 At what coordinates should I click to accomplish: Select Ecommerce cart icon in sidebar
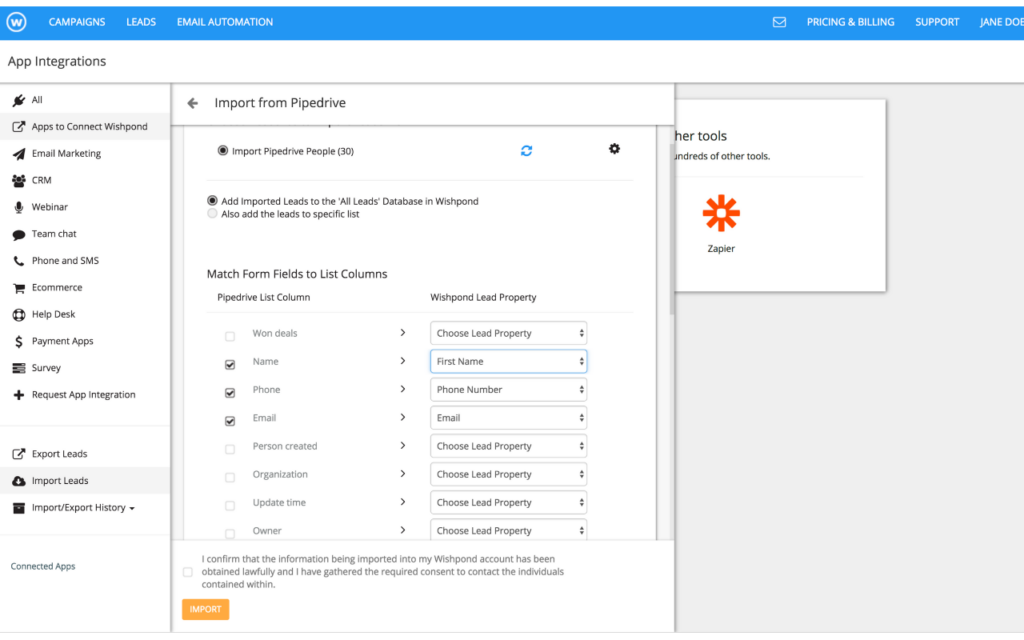(18, 288)
